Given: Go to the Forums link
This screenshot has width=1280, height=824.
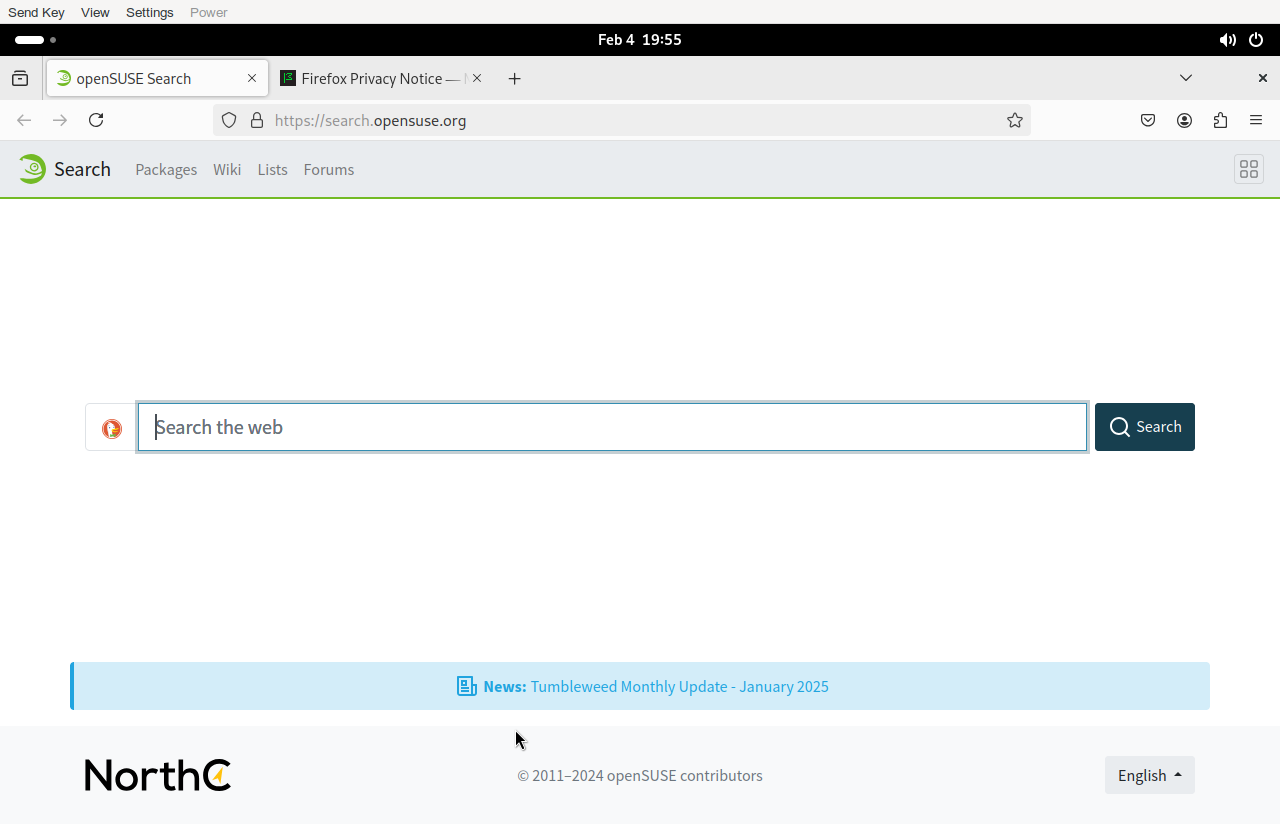Looking at the screenshot, I should [x=329, y=170].
